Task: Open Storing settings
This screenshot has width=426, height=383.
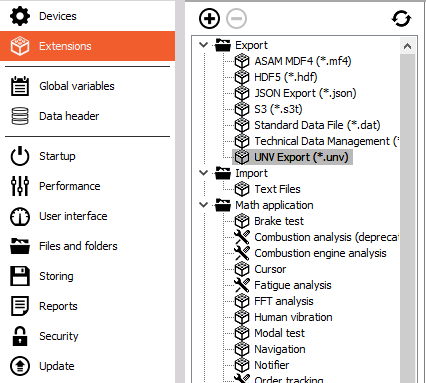Action: 87,276
